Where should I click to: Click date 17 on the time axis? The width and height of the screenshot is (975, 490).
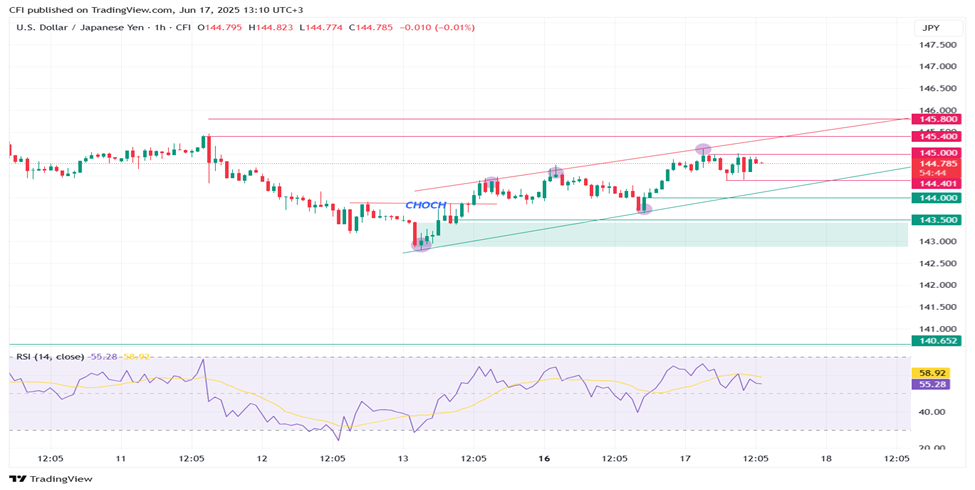(685, 459)
